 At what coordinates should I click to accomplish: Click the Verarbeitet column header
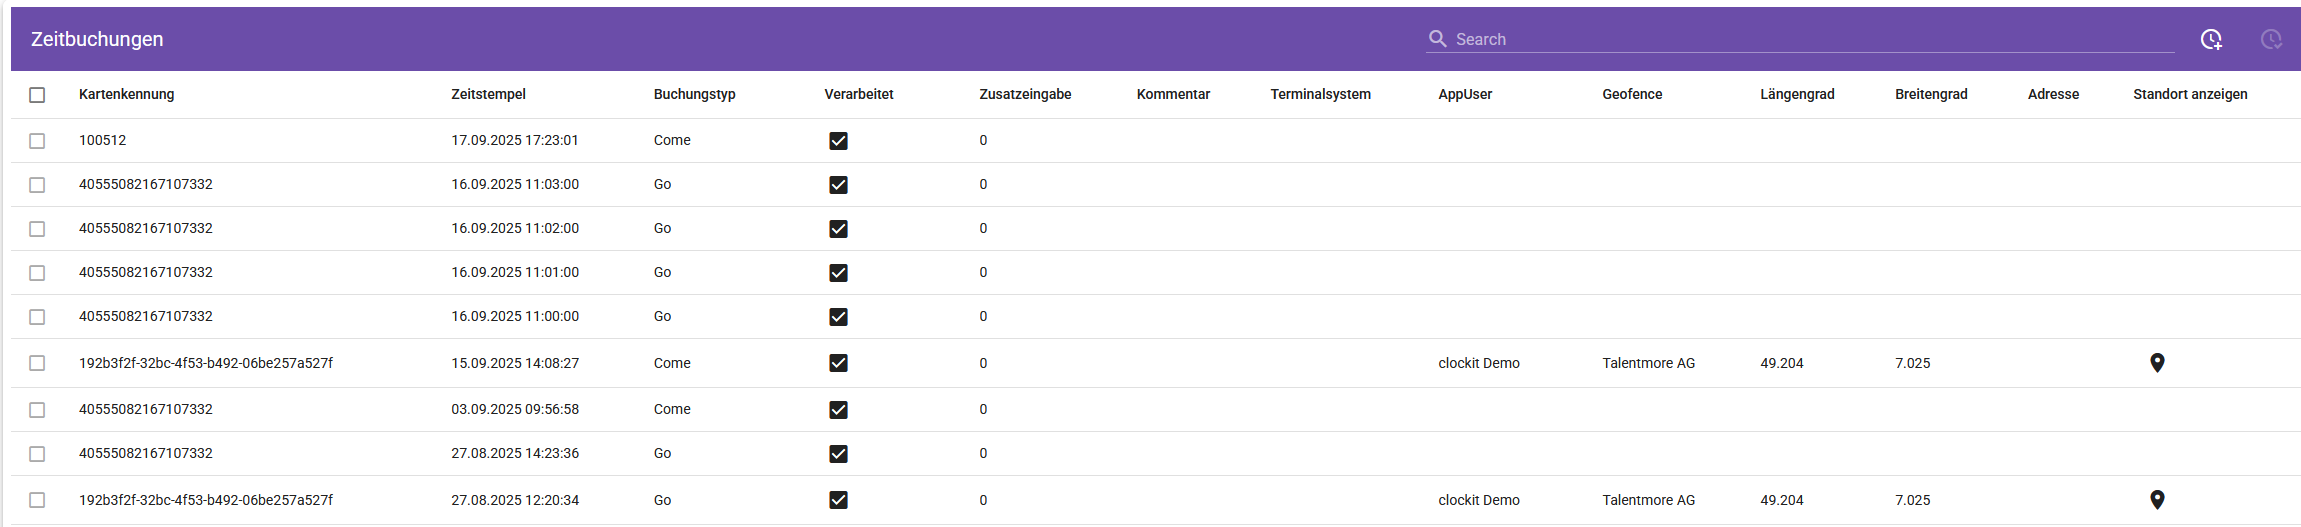tap(858, 94)
